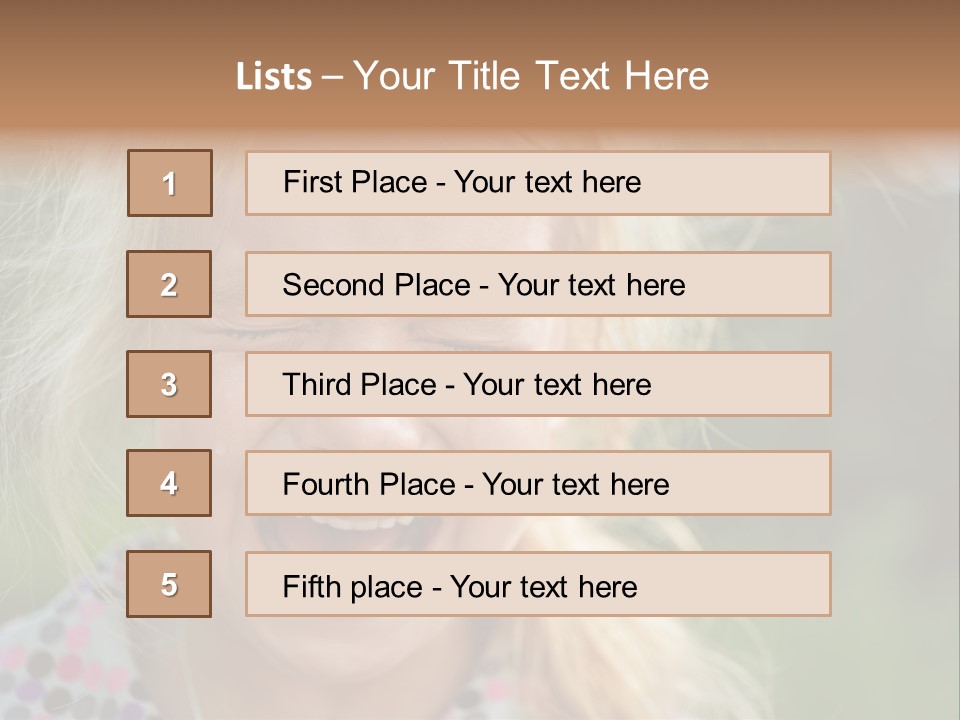This screenshot has height=720, width=960.
Task: Select the Your Title Text Here heading
Action: [531, 76]
